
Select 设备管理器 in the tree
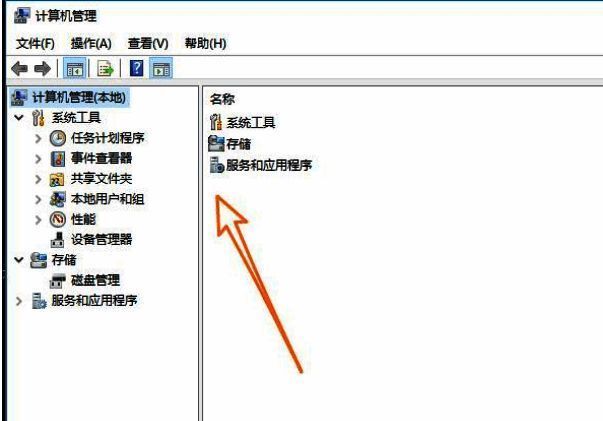102,240
